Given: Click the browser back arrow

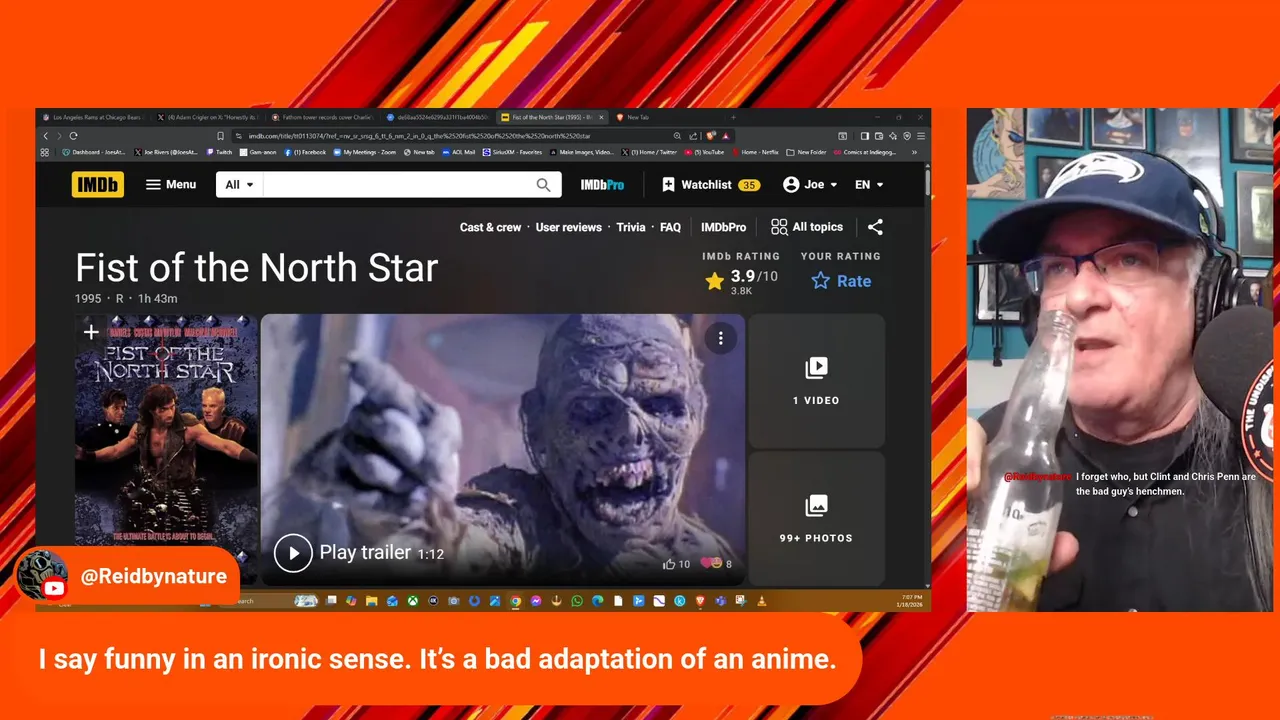Looking at the screenshot, I should pos(45,136).
